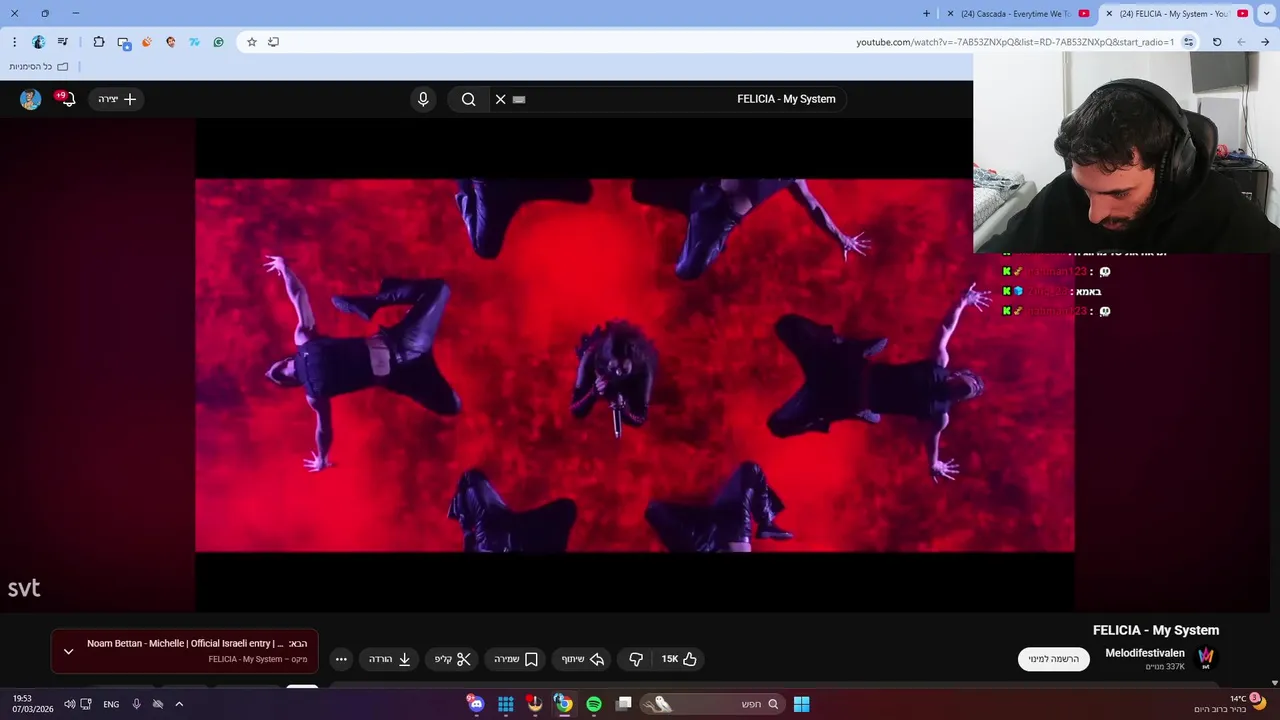Click the YouTube Create button

click(117, 99)
